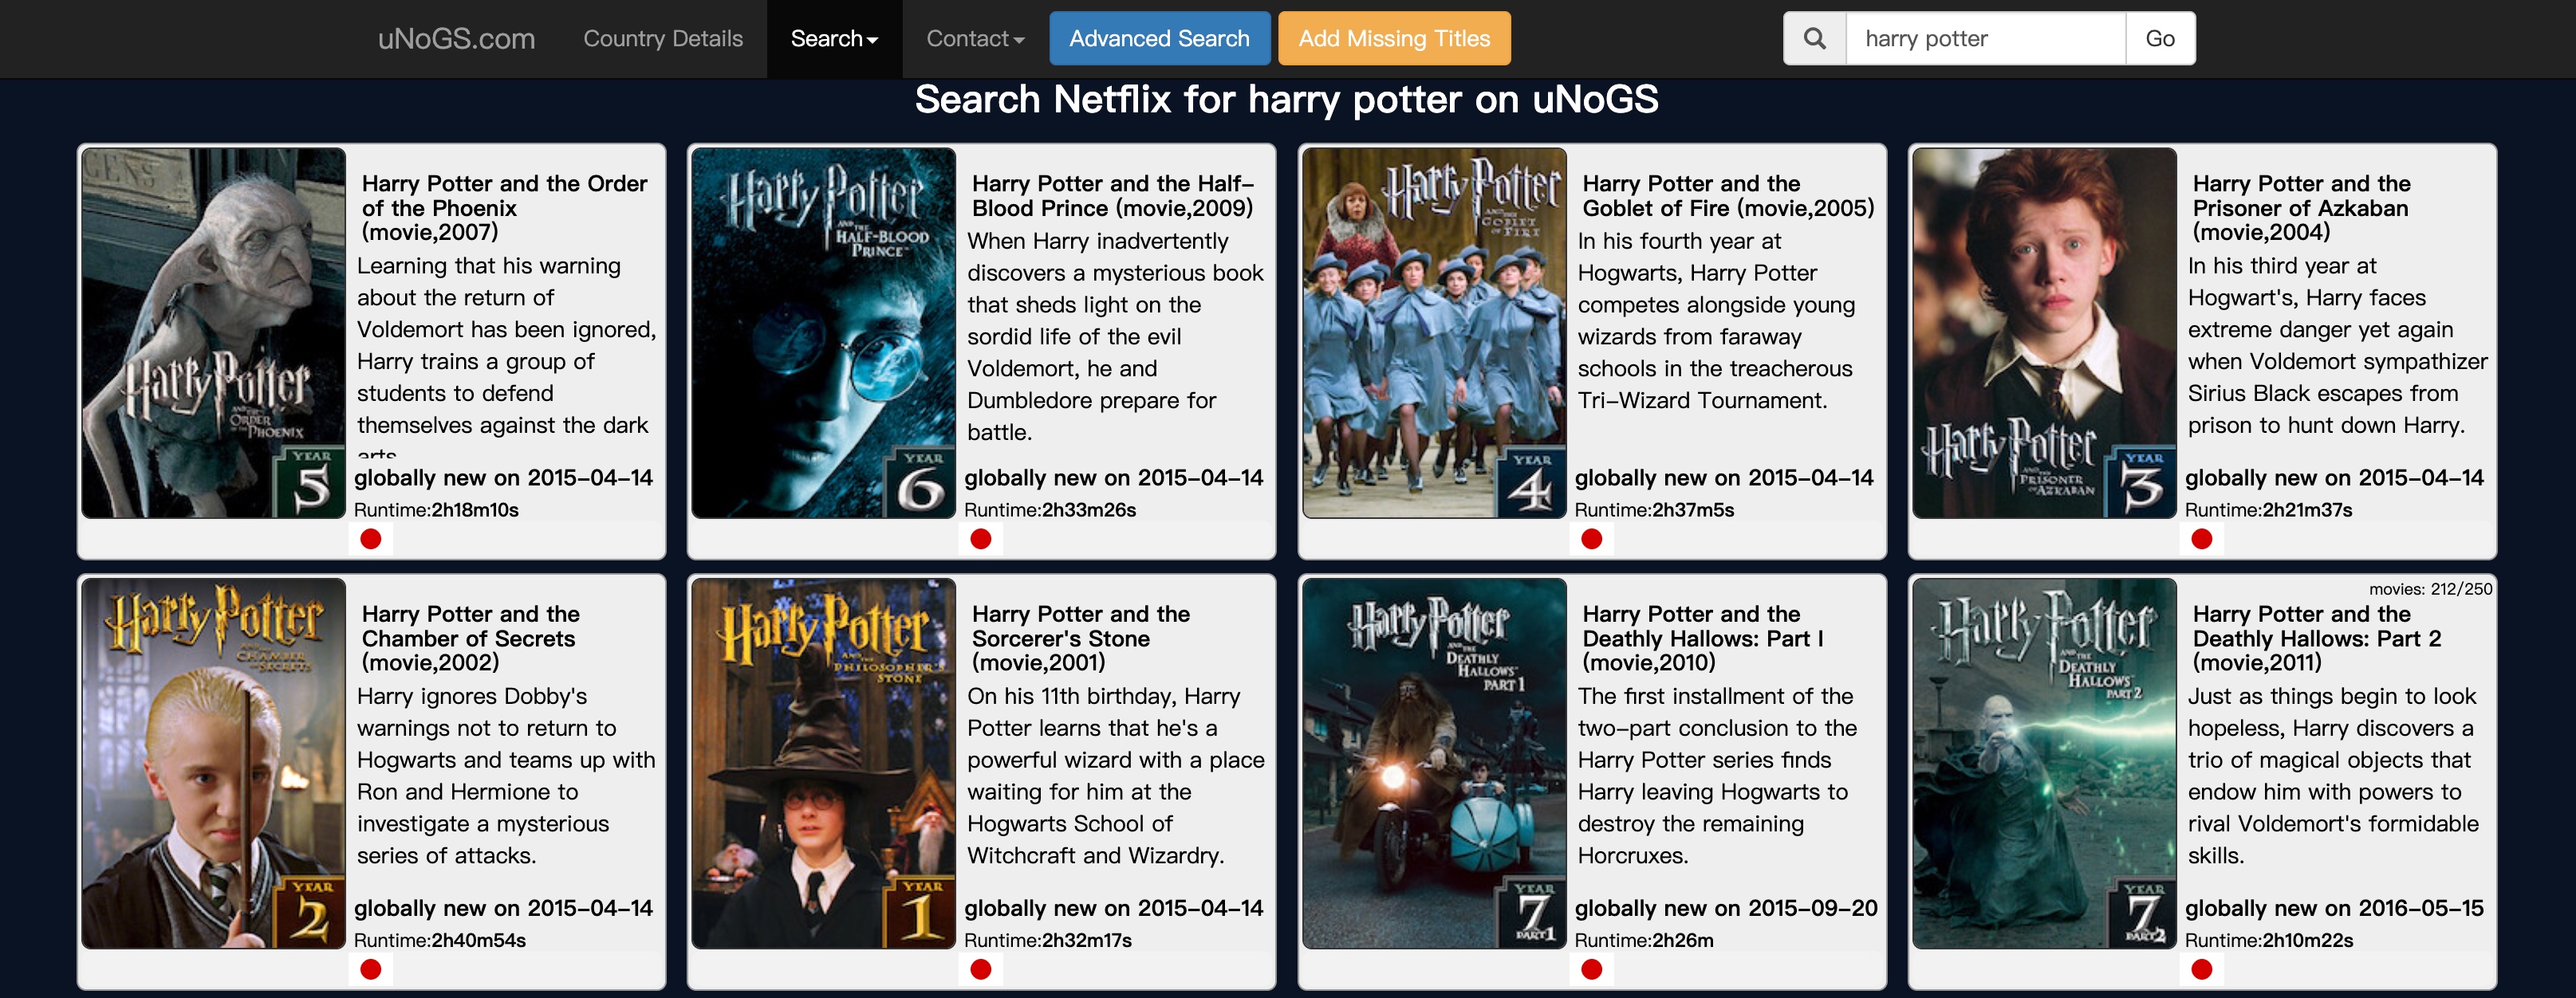Screen dimensions: 2576x998
Task: Open the Order of the Phoenix poster
Action: [x=213, y=333]
